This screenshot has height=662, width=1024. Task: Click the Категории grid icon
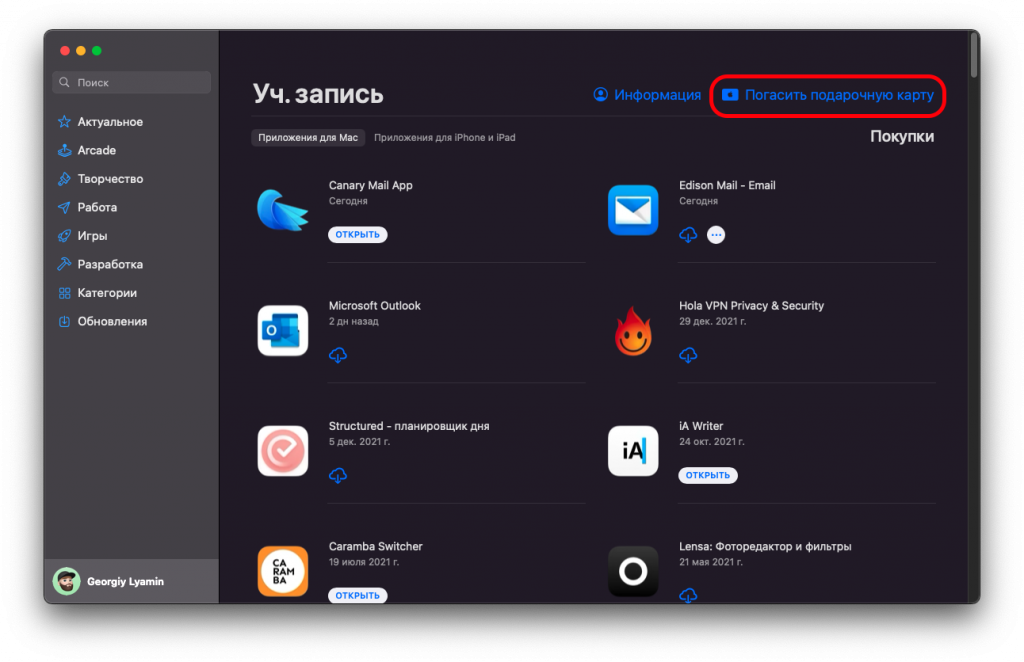click(64, 292)
